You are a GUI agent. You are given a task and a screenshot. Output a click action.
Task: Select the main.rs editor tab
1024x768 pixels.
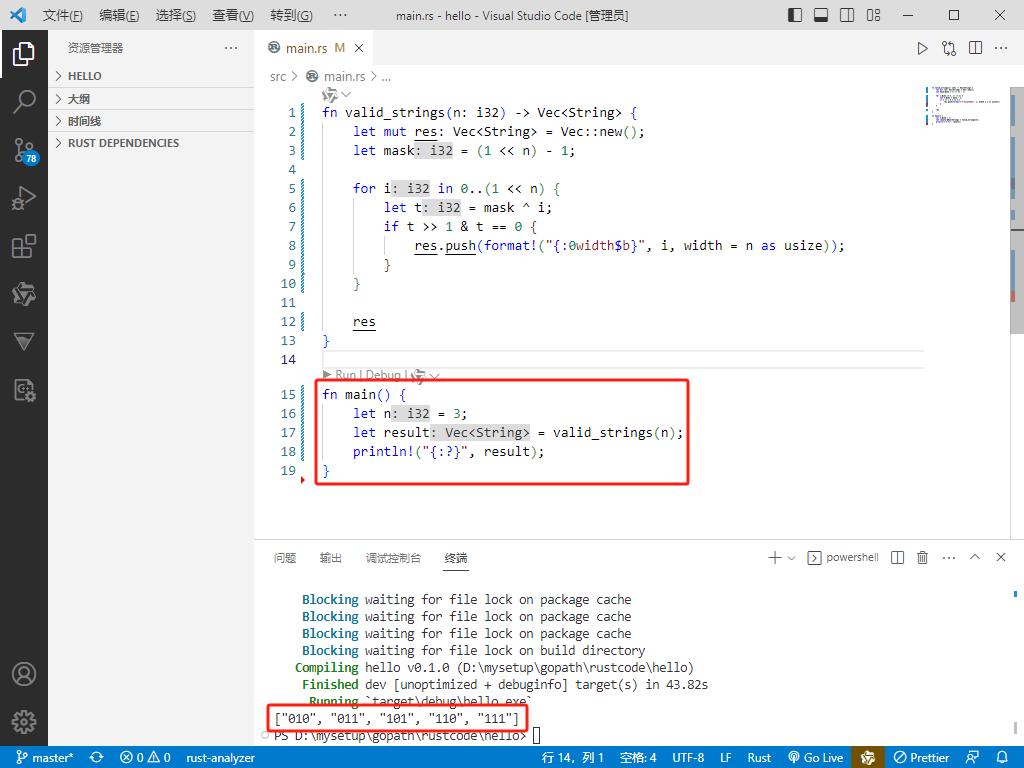(x=315, y=48)
